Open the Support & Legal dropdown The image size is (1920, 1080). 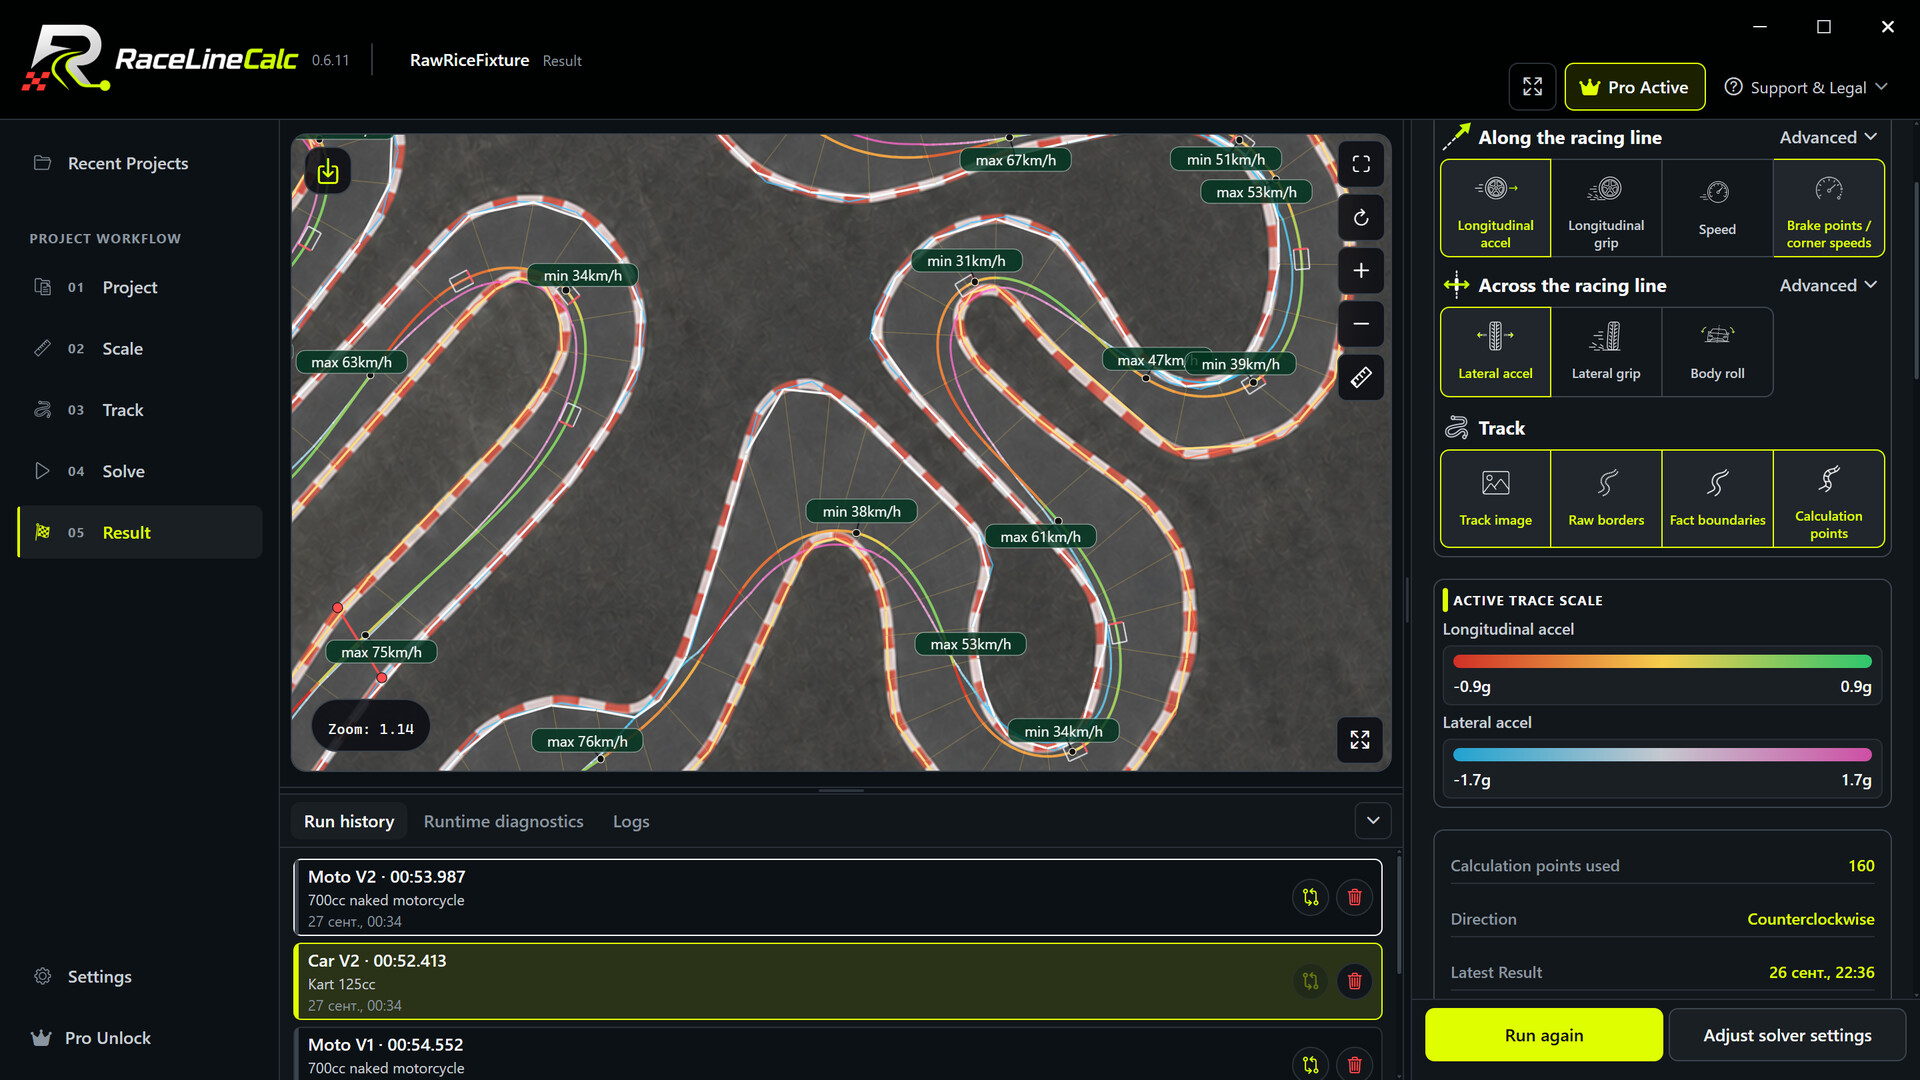click(1806, 87)
